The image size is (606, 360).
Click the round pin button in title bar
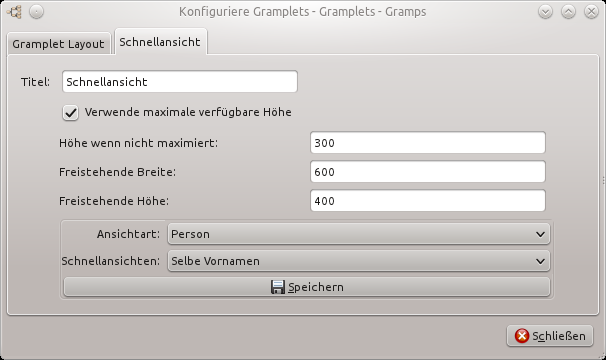click(x=36, y=12)
